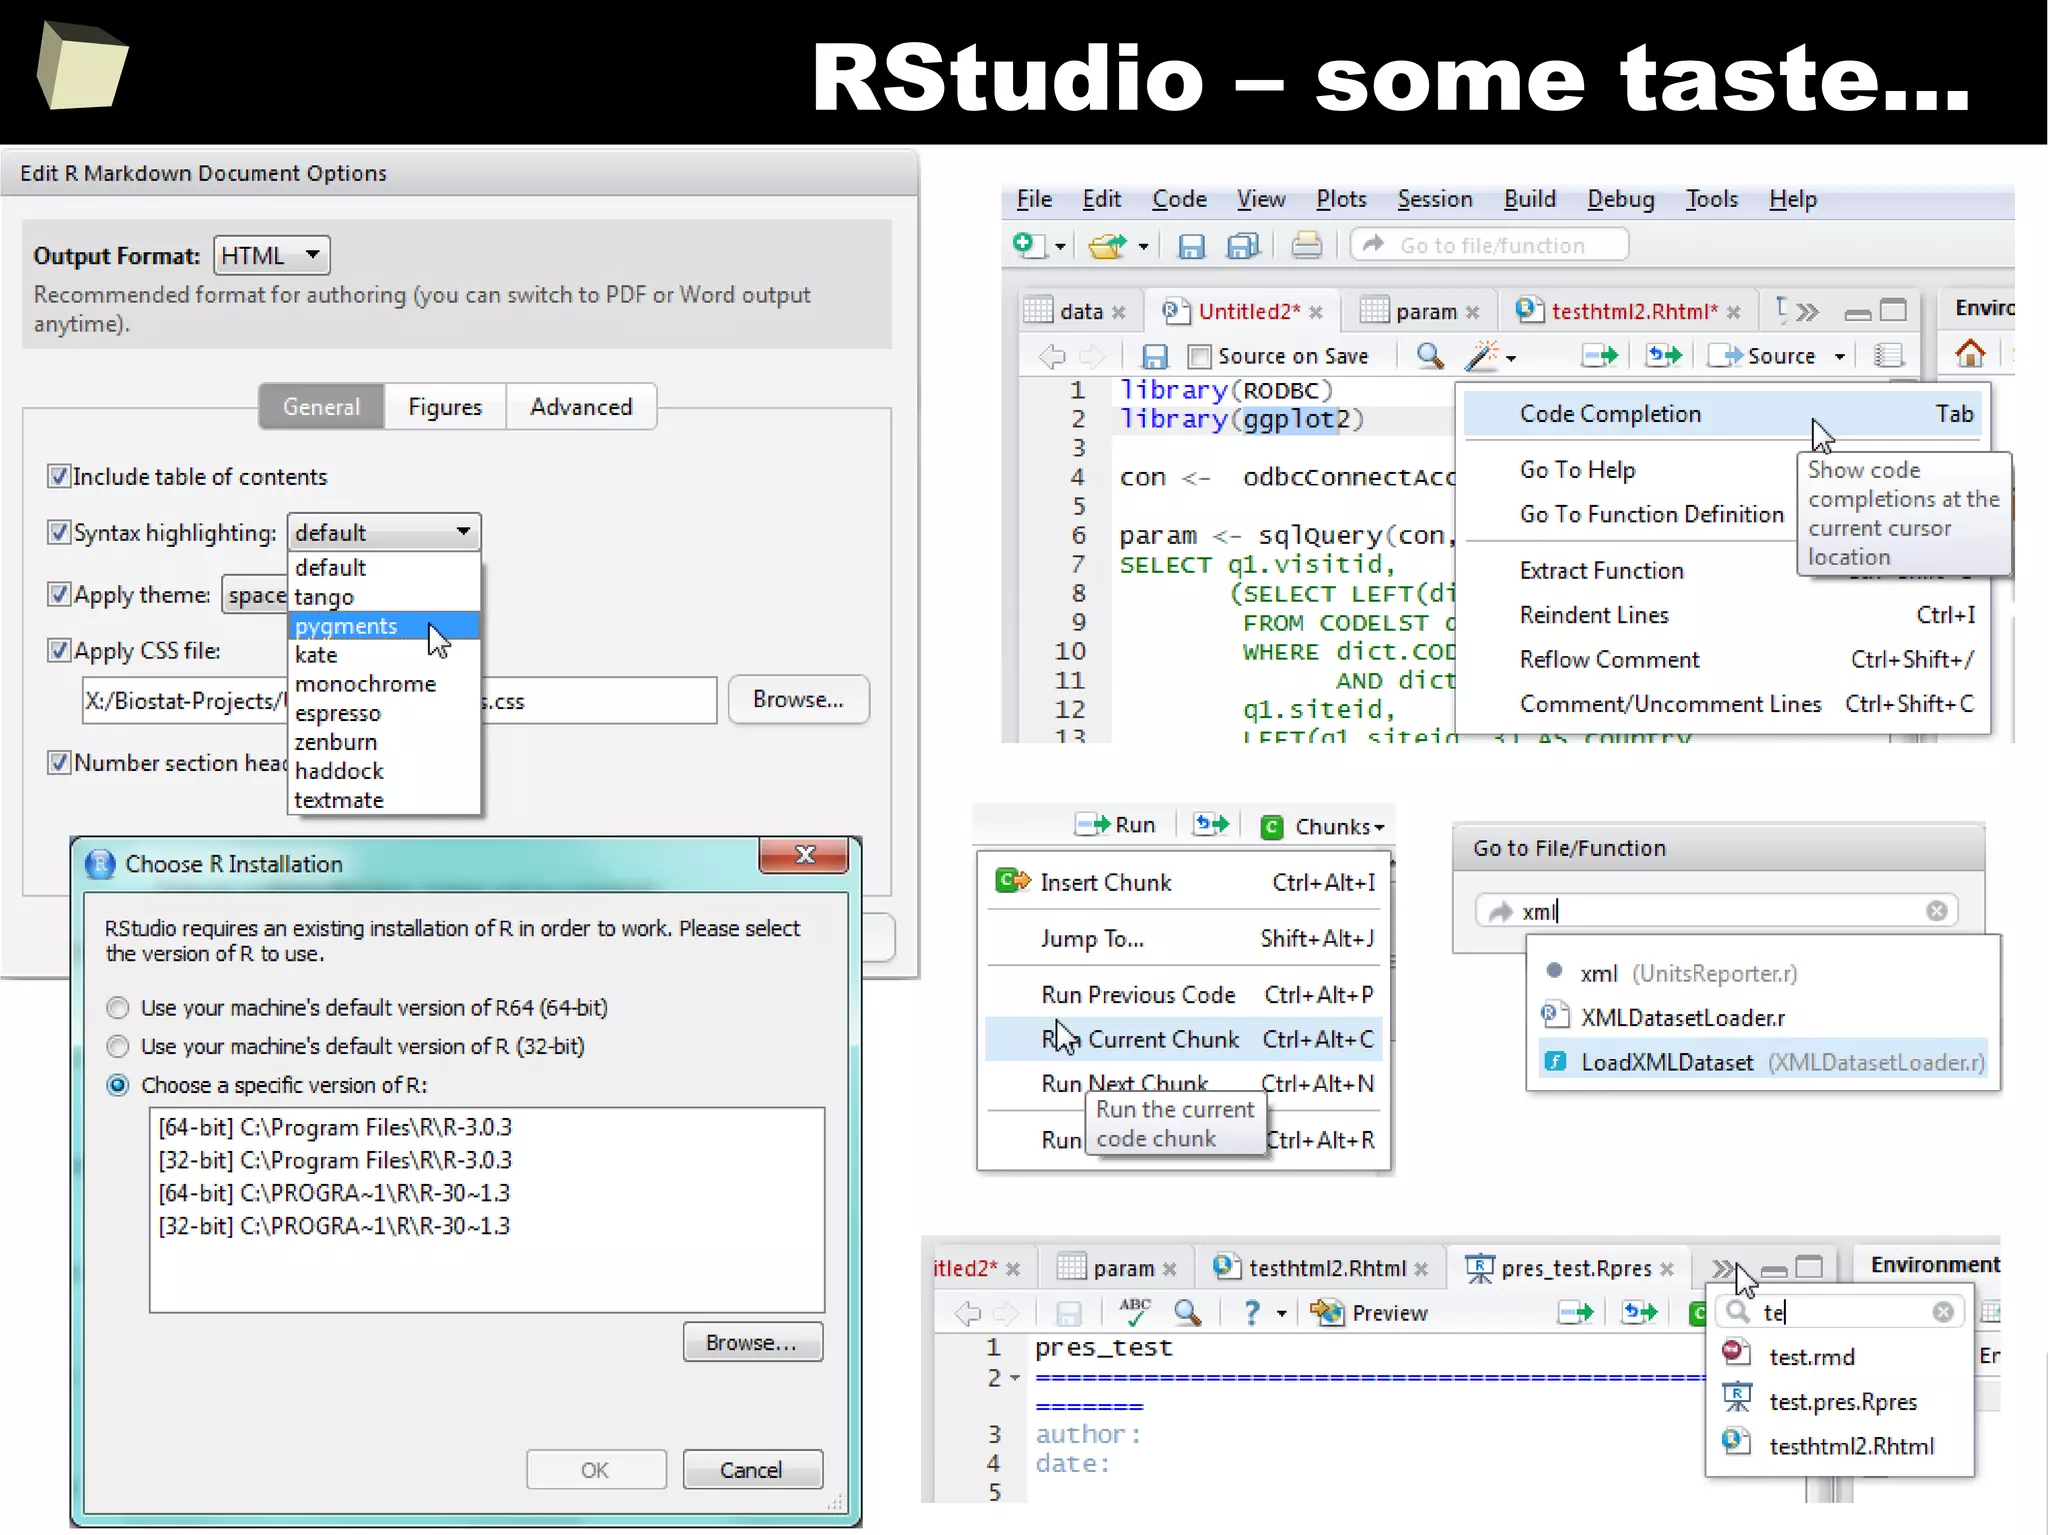
Task: Switch to the Advanced tab
Action: (x=581, y=407)
